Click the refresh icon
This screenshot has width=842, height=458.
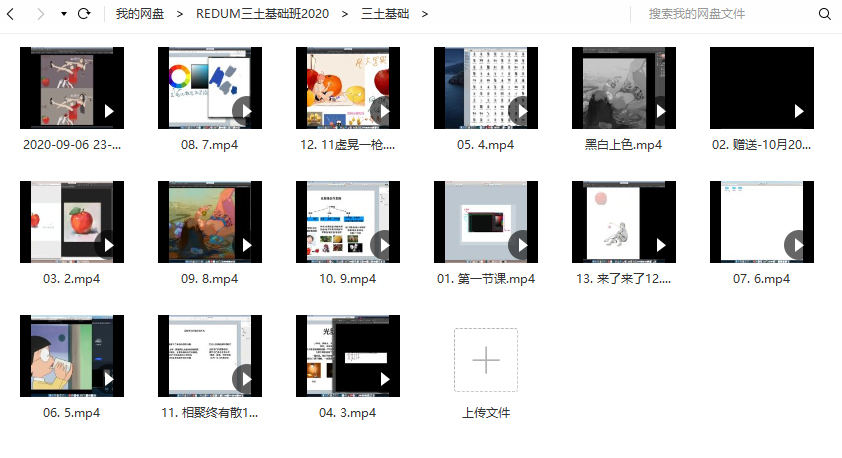click(84, 14)
